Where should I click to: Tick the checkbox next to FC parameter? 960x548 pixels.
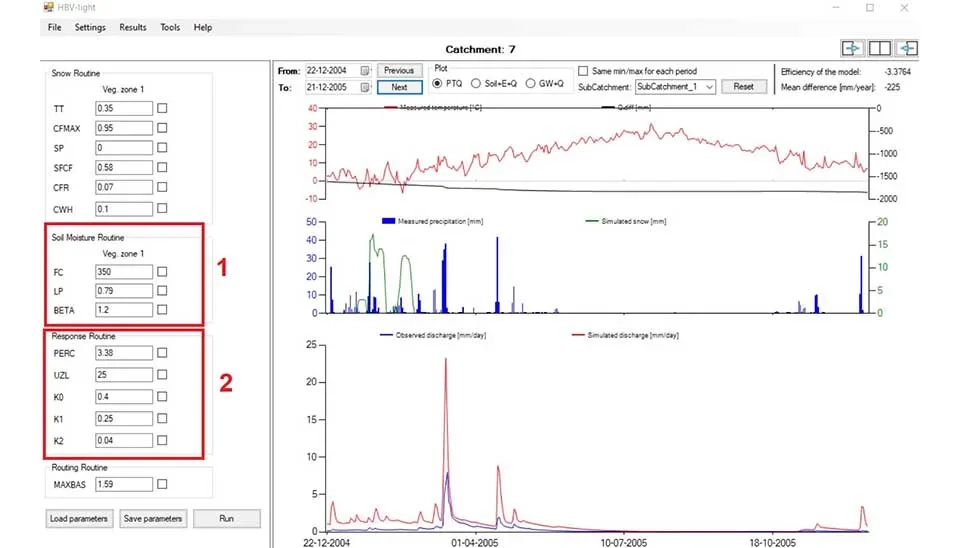pos(162,271)
